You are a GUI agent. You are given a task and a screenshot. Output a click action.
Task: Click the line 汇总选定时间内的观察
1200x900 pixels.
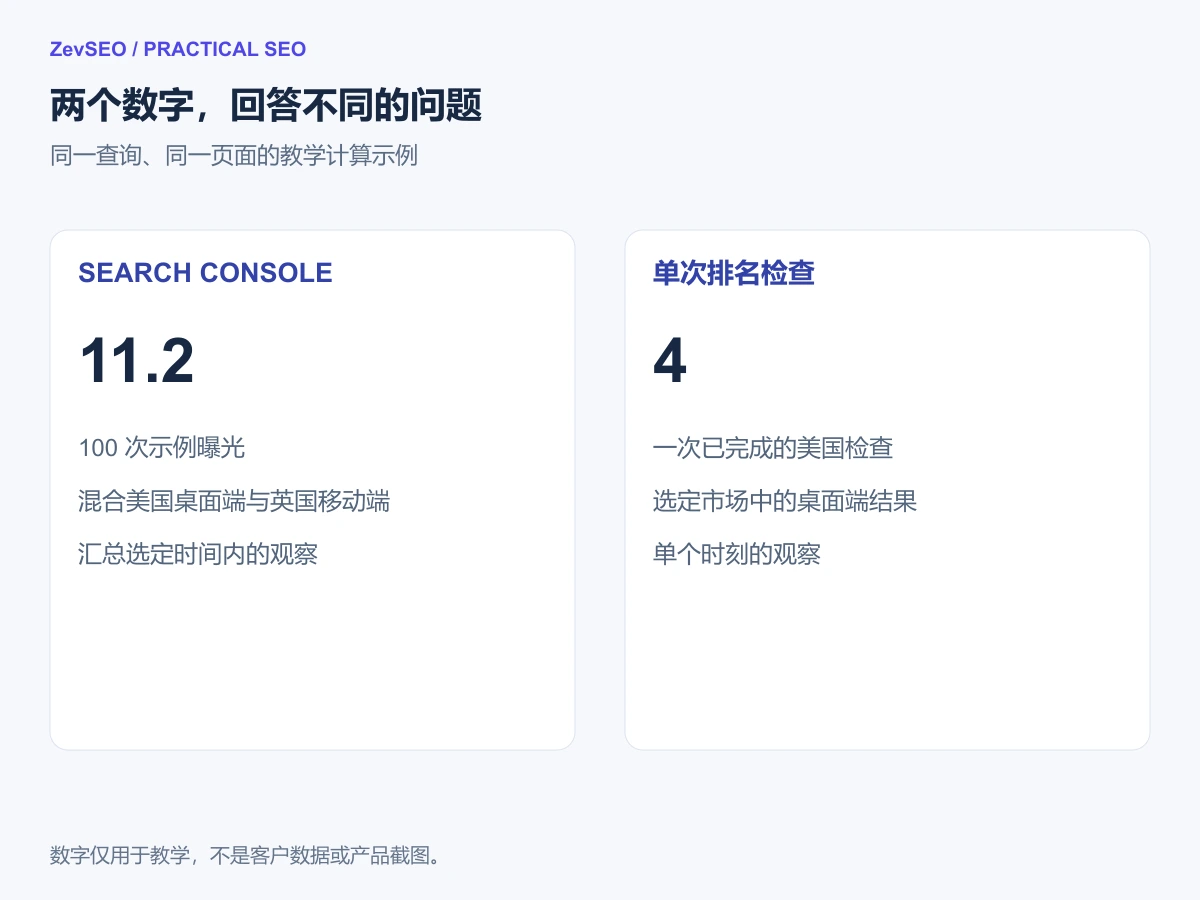198,554
